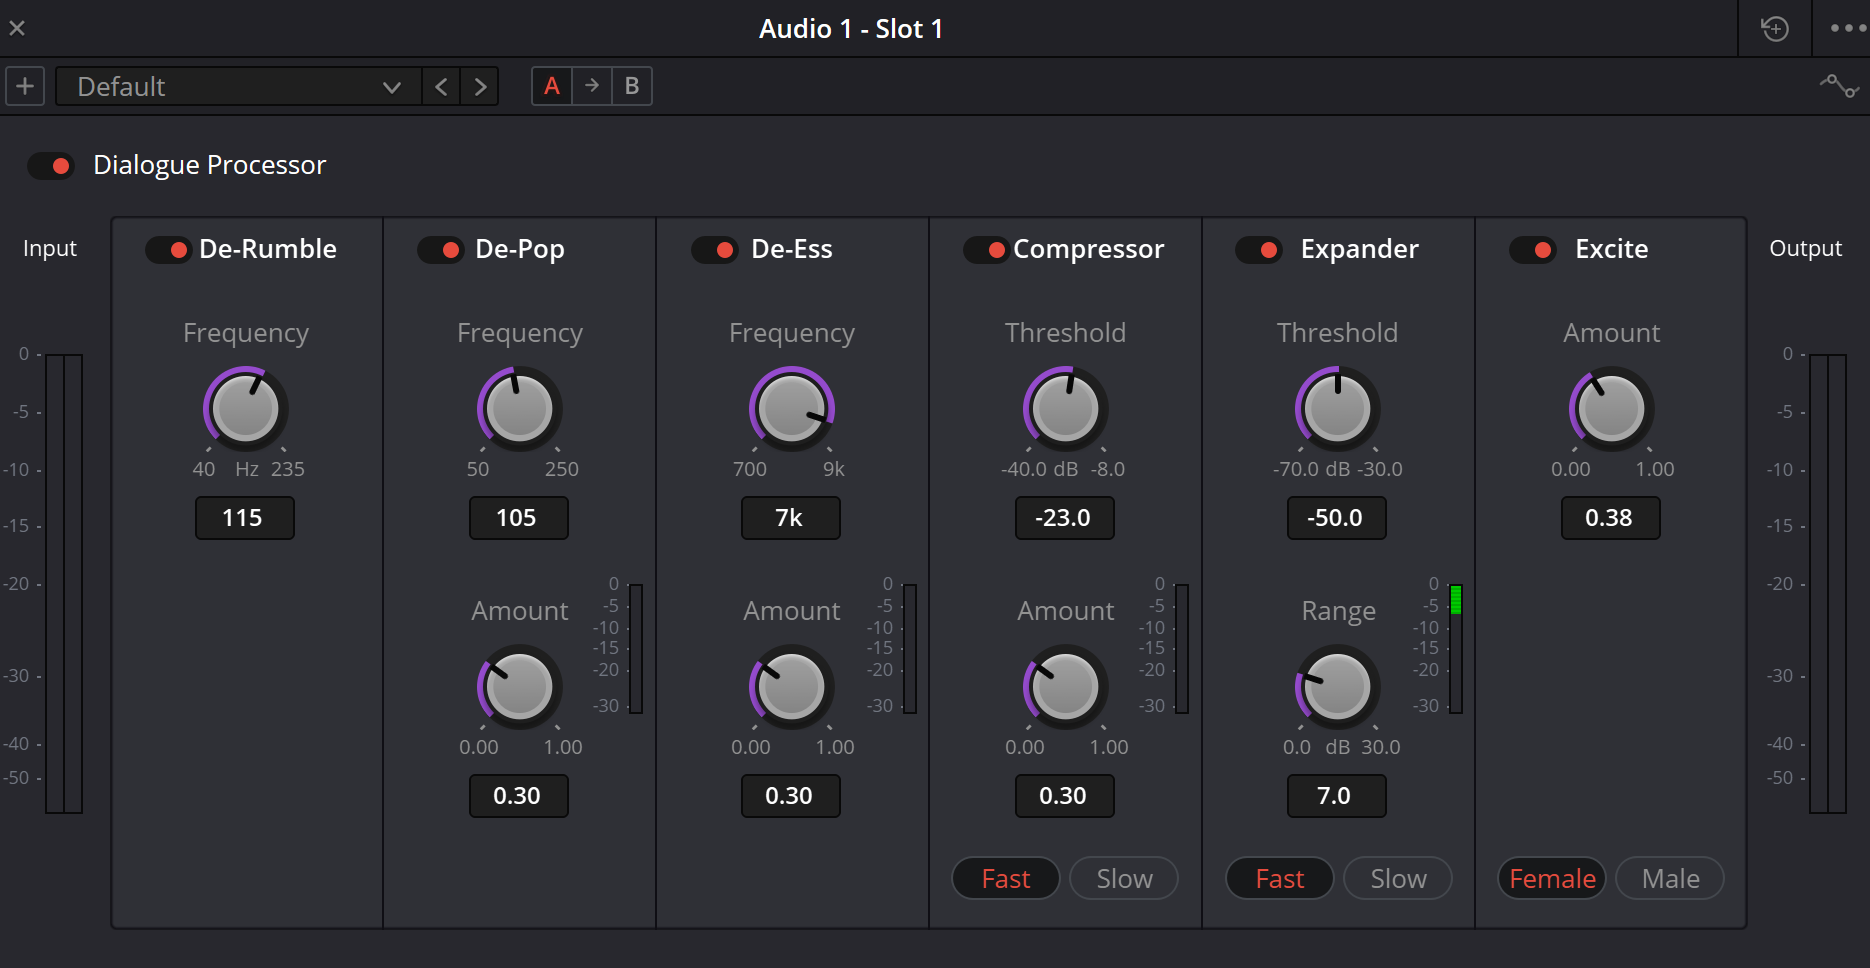This screenshot has height=968, width=1870.
Task: Click the Compressor Threshold knob
Action: (1065, 408)
